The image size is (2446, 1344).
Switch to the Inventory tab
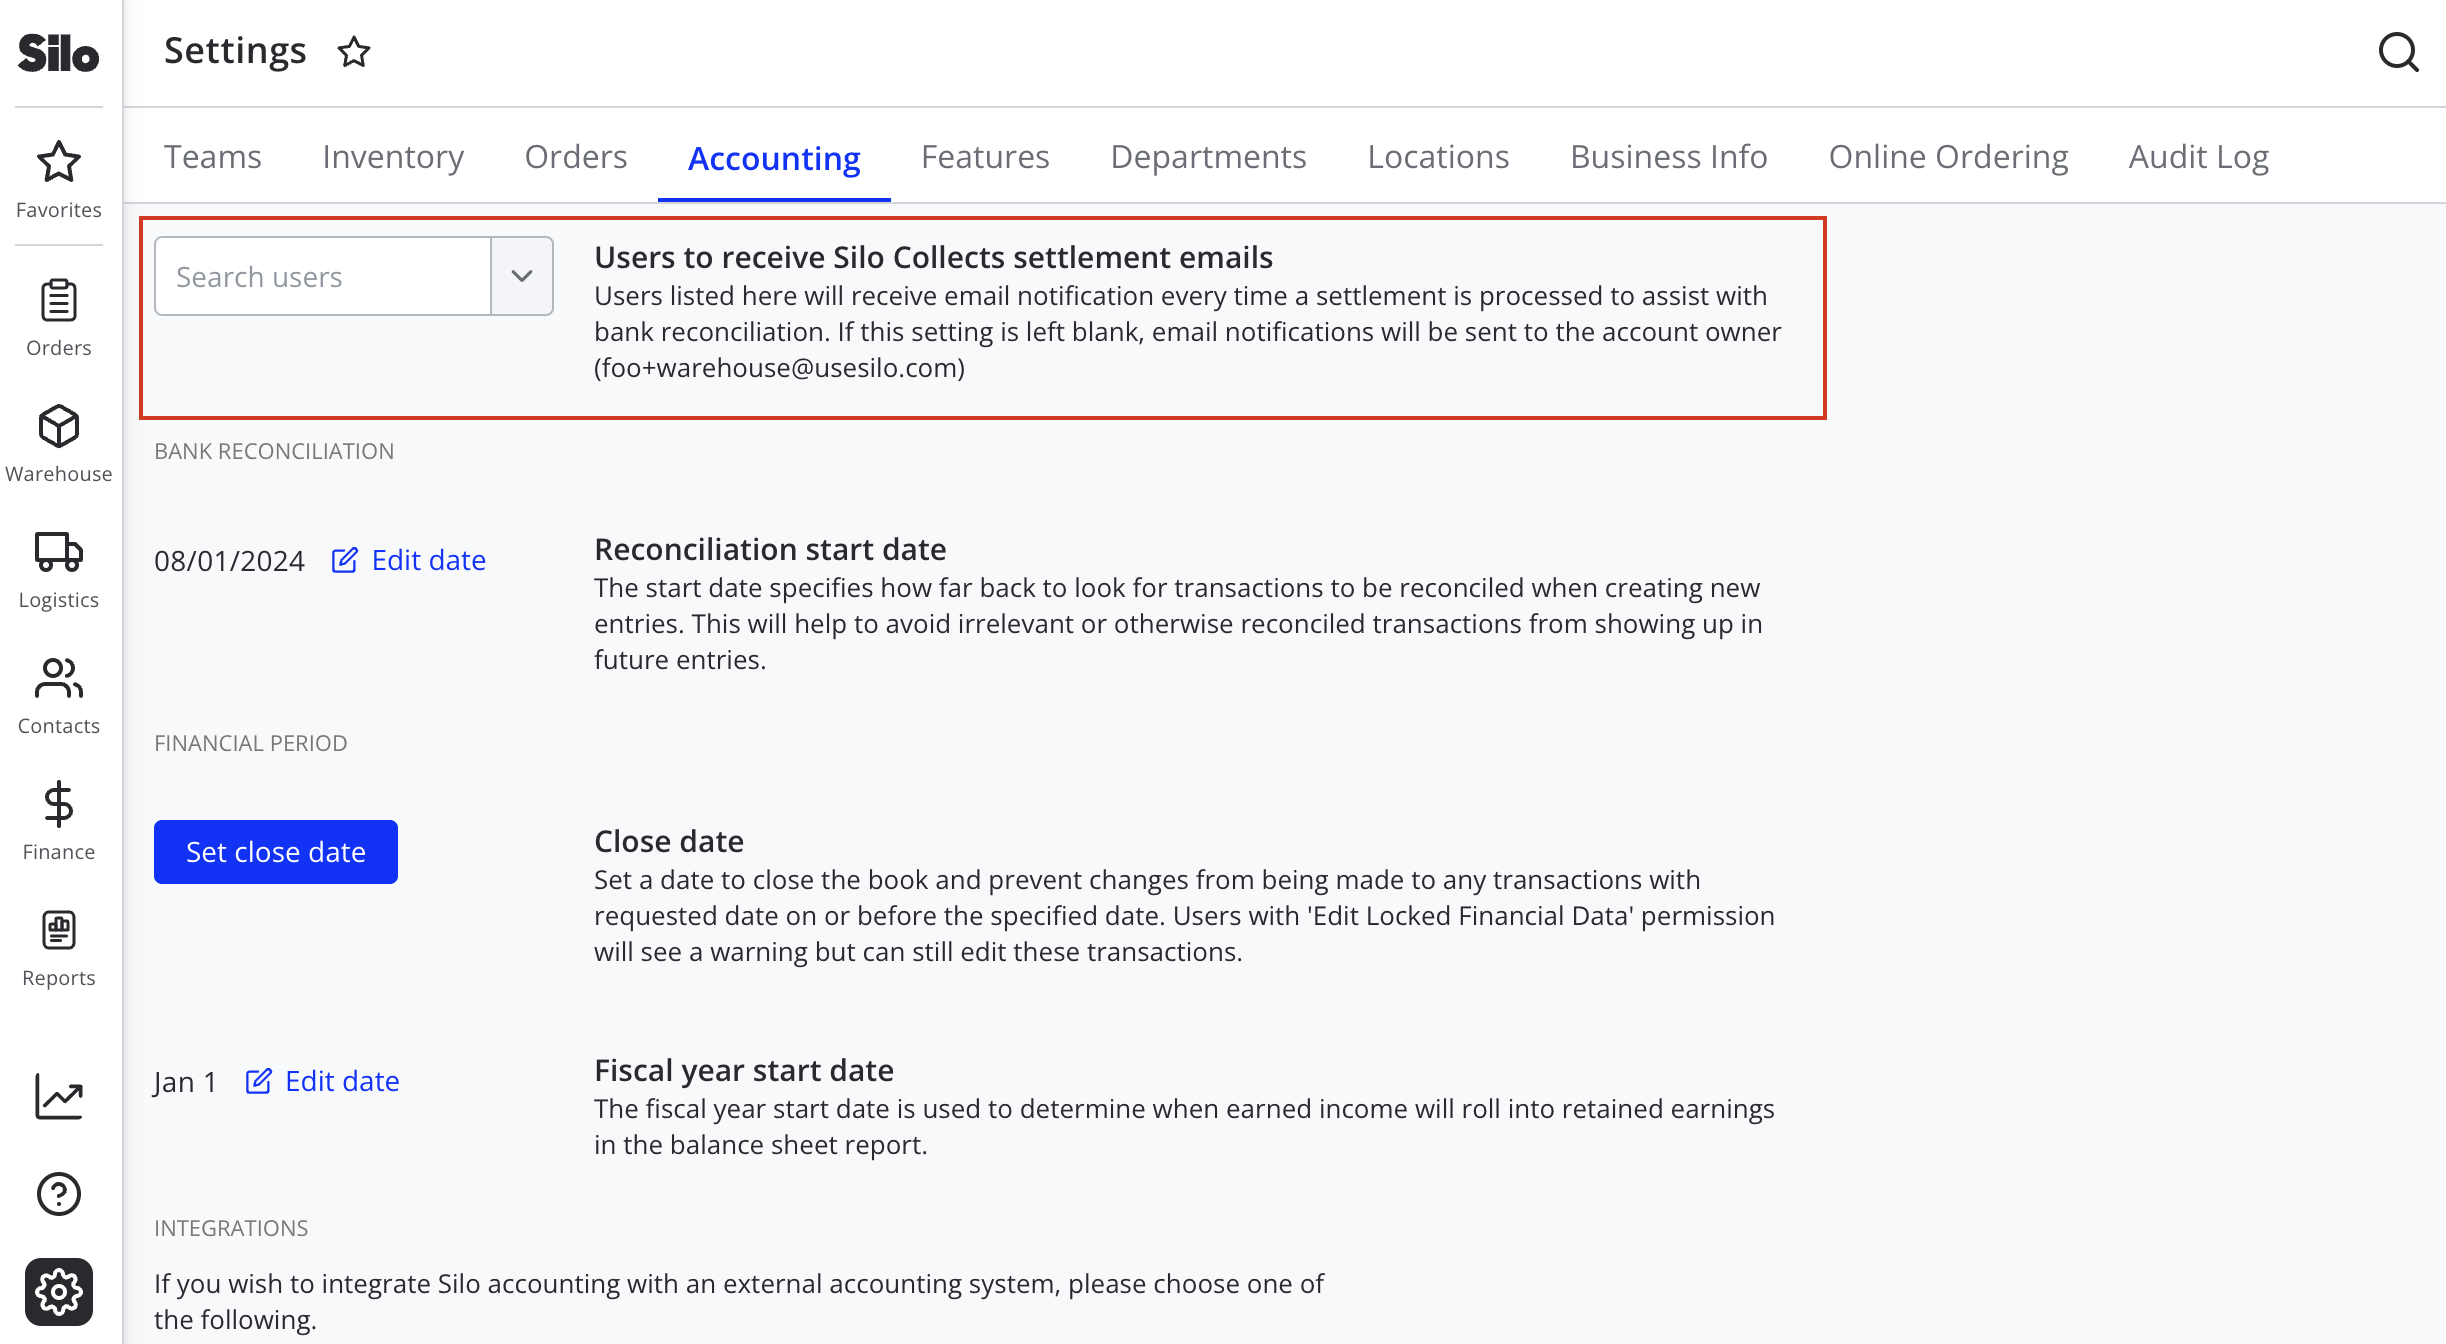click(393, 157)
